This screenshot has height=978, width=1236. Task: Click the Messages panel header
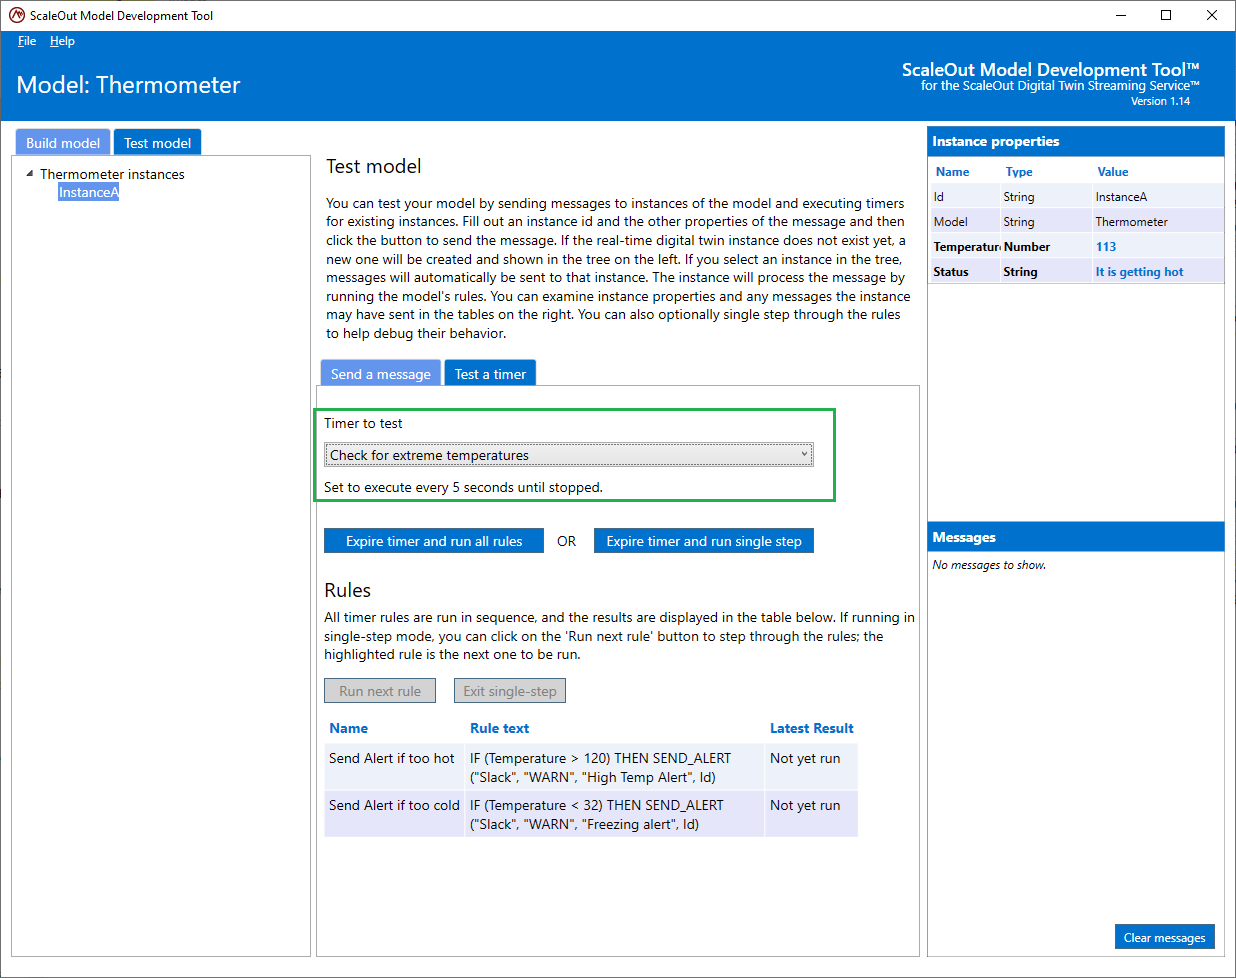point(1076,537)
